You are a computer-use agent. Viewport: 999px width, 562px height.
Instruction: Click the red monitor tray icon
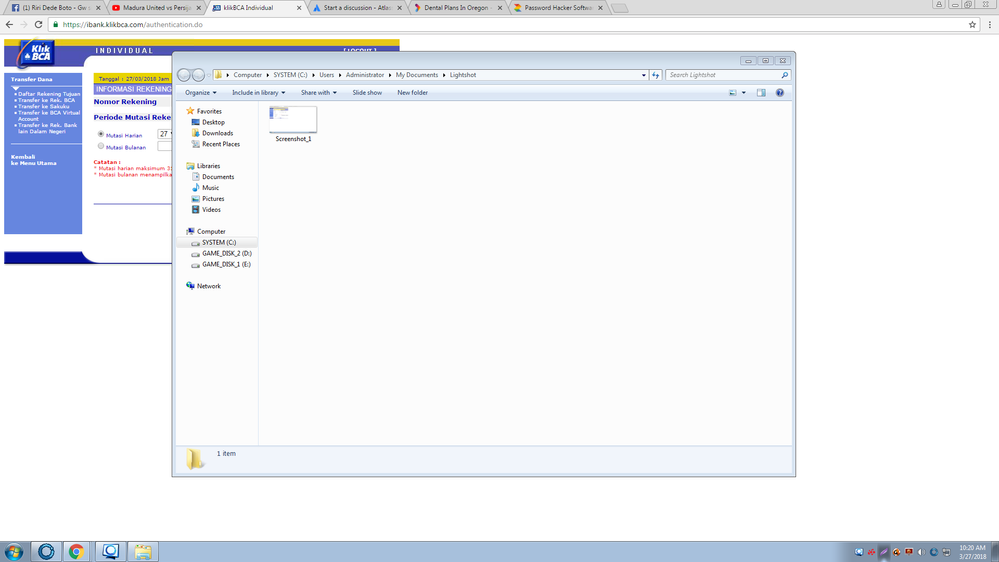point(909,552)
